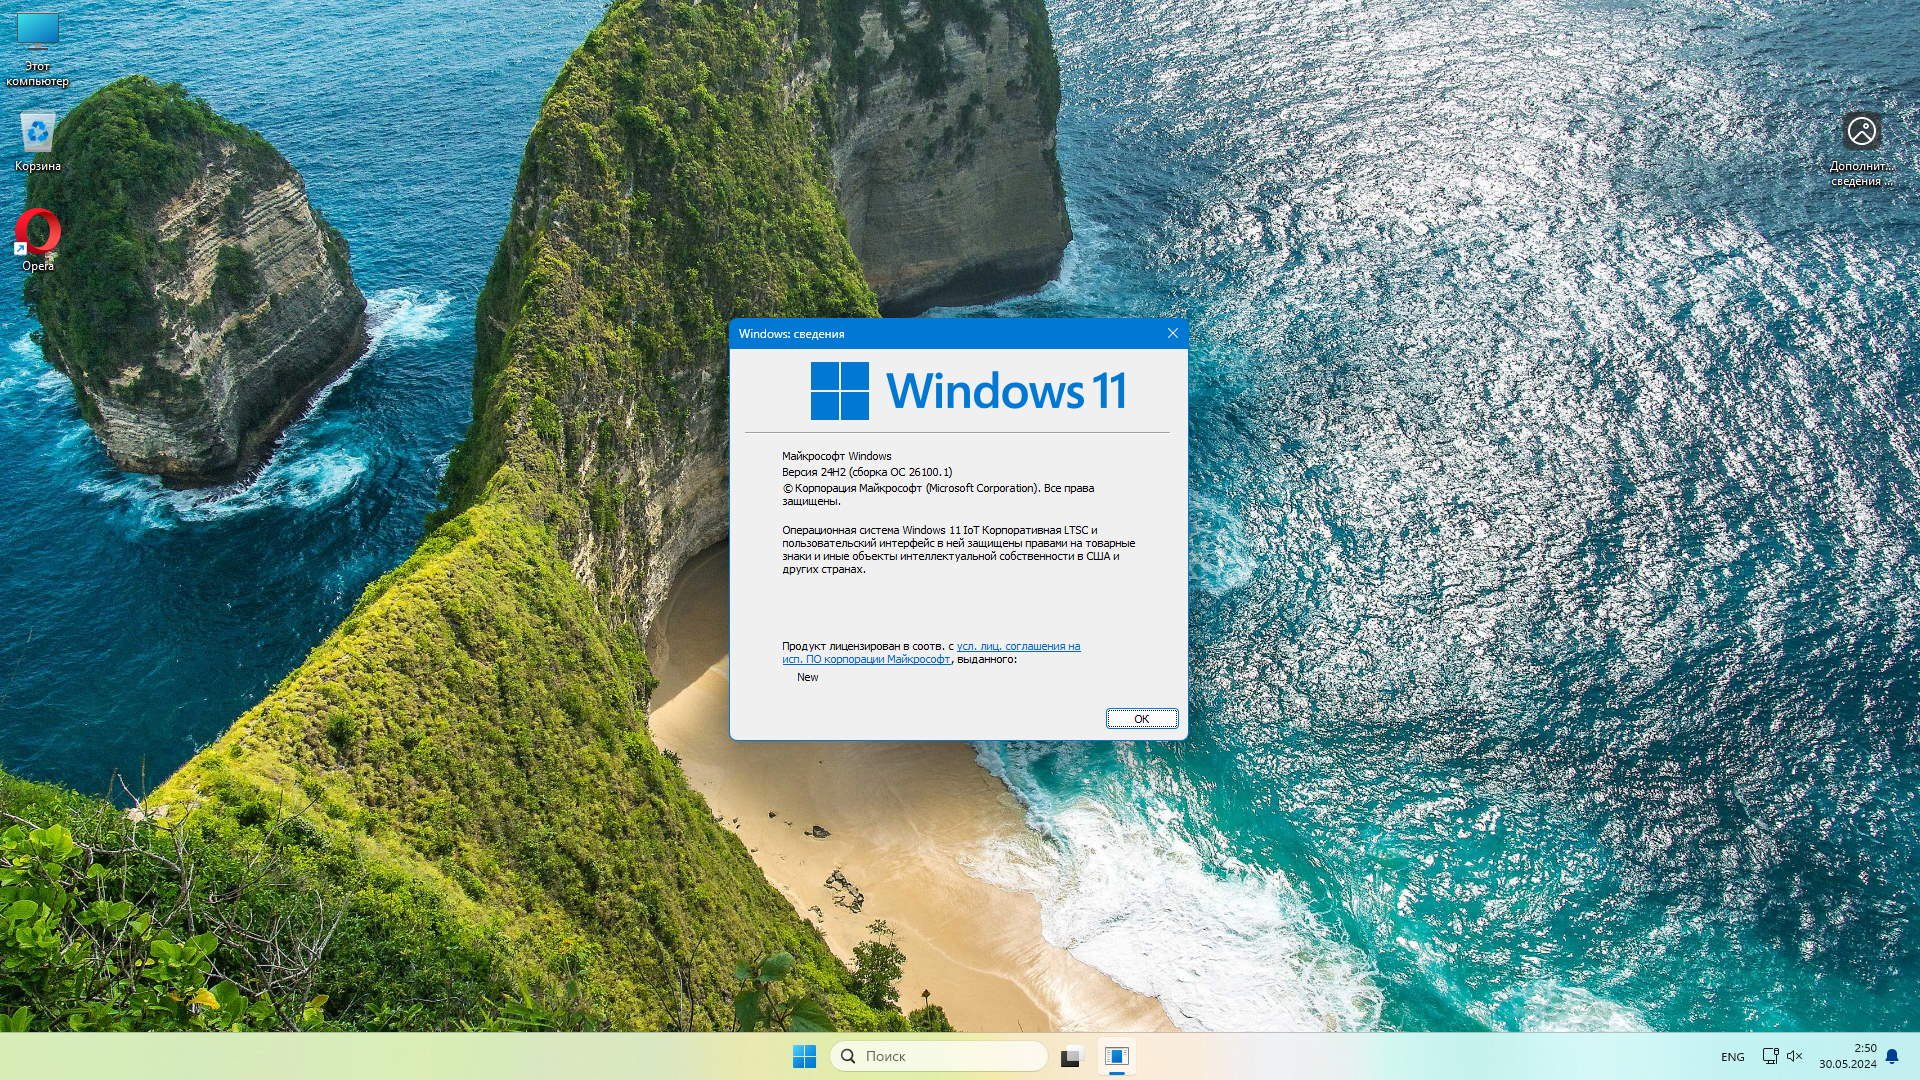Viewport: 1920px width, 1080px height.
Task: Click the Windows 11 logo banner
Action: [968, 391]
